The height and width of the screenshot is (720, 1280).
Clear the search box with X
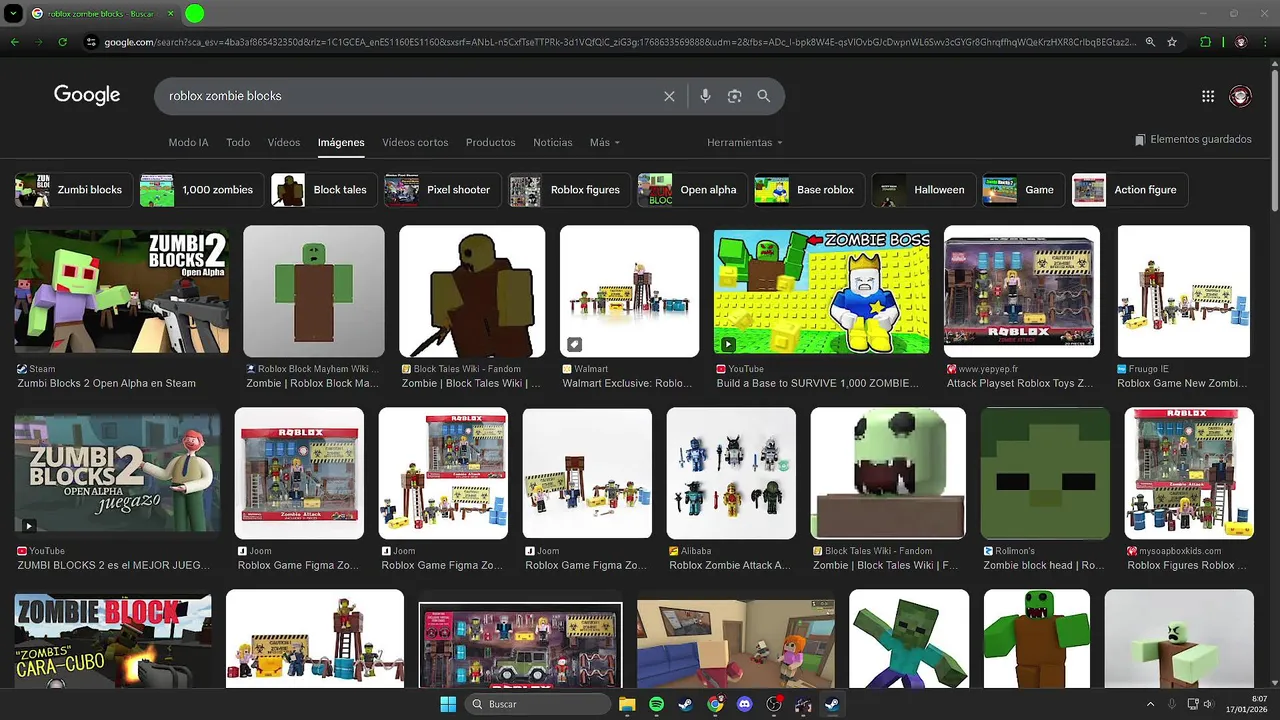[x=669, y=96]
